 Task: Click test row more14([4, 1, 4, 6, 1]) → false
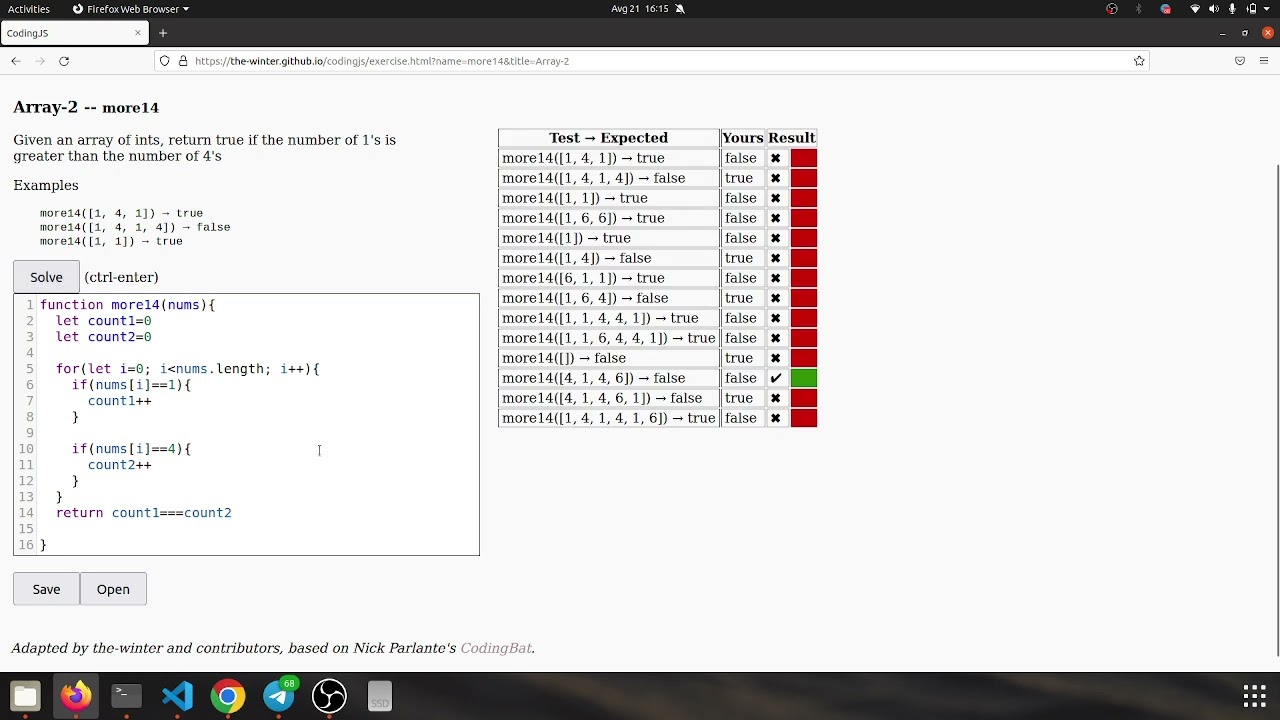pos(608,398)
